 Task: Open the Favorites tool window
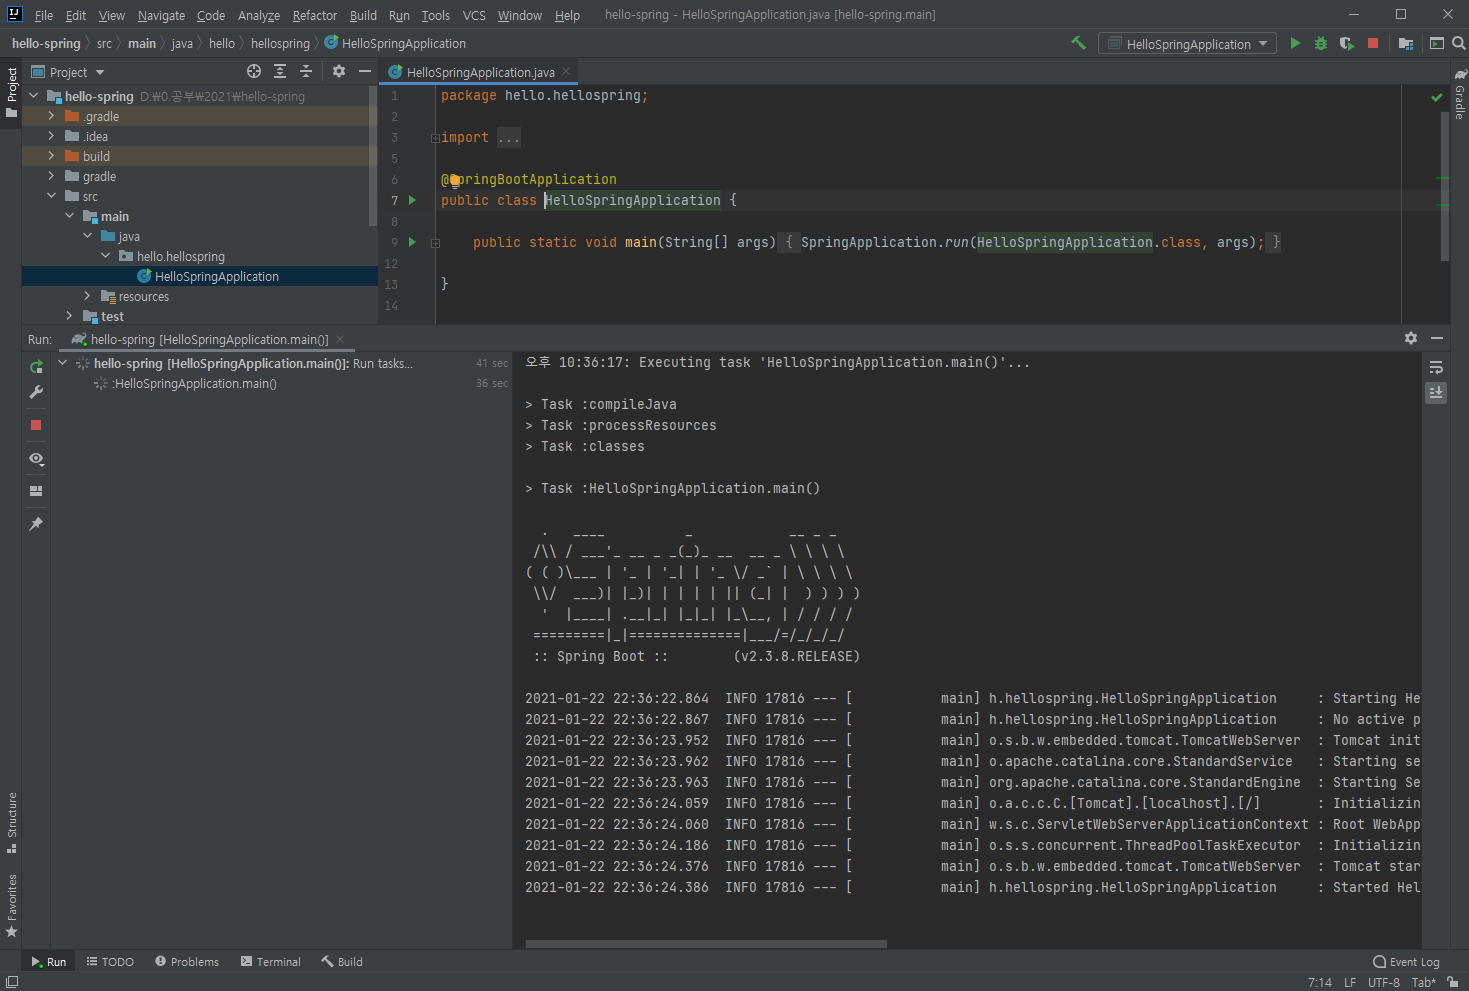(x=12, y=906)
